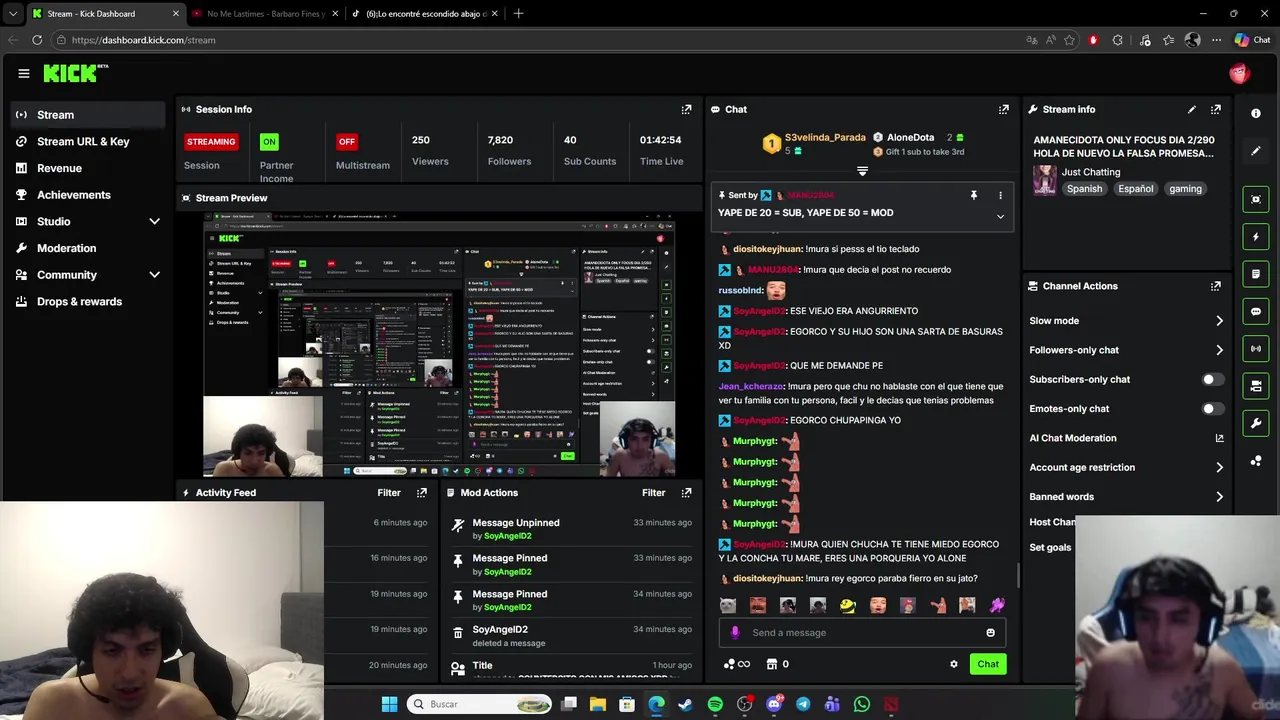
Task: Open the hamburger menu beside Kick logo
Action: [x=23, y=73]
